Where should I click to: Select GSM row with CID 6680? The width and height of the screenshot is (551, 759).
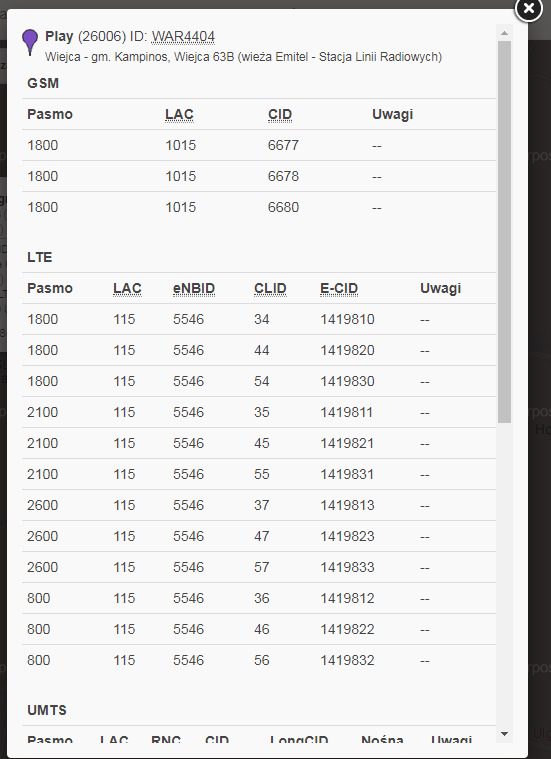tap(259, 207)
